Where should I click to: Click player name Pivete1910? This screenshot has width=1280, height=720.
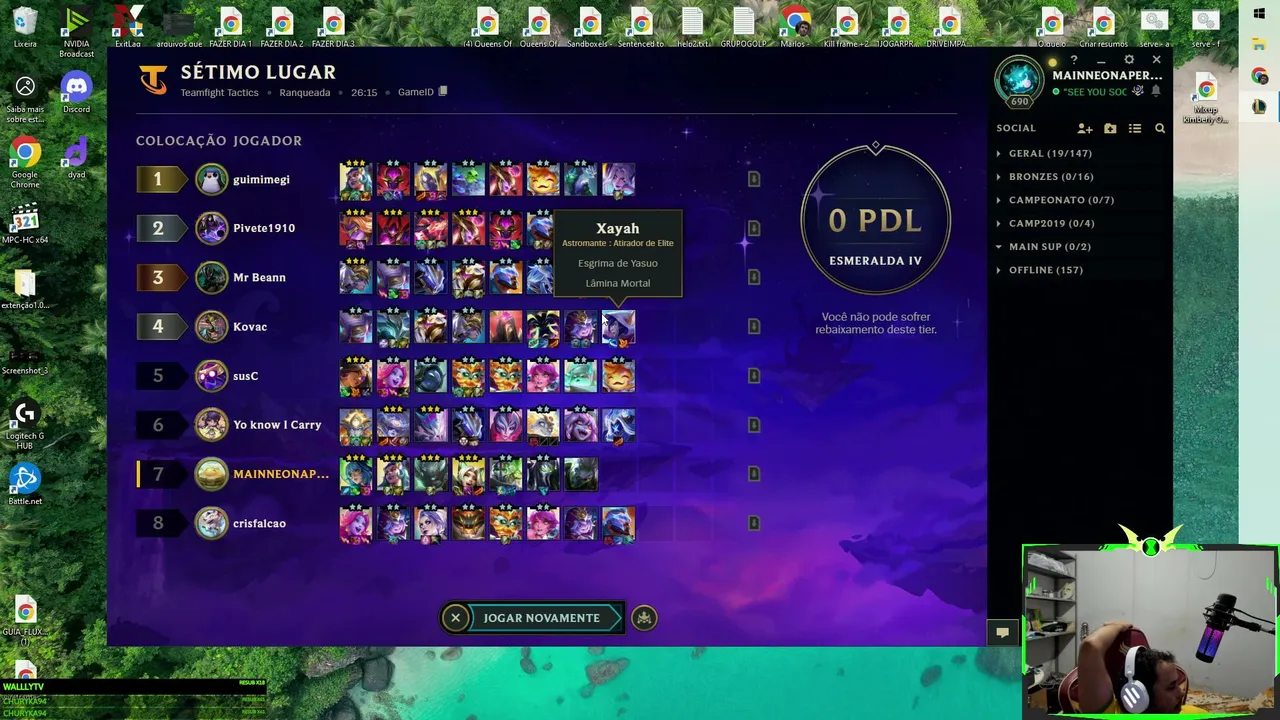tap(264, 228)
